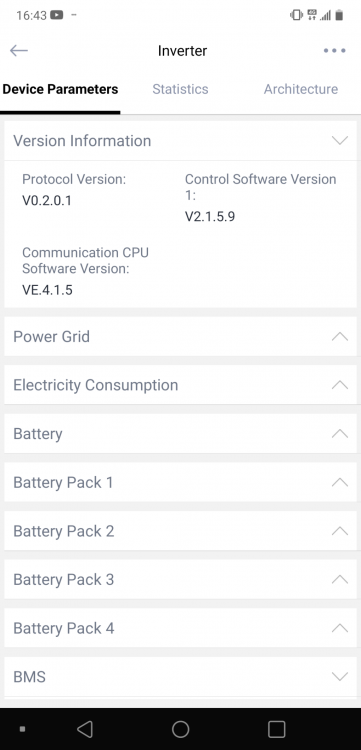
Task: Expand Battery Pack 3 chevron
Action: tap(340, 580)
